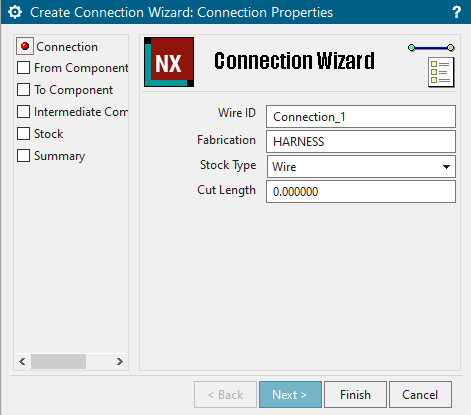This screenshot has height=415, width=471.
Task: Click the properties checklist icon
Action: pos(441,72)
